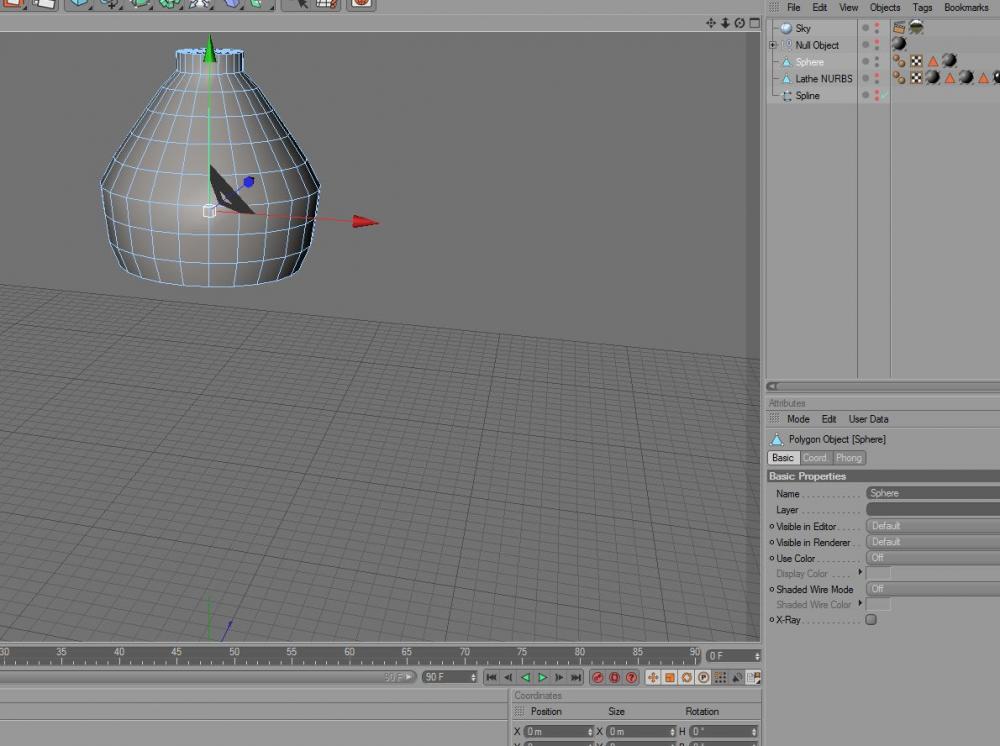Open the Visible in Editor dropdown

[x=930, y=526]
